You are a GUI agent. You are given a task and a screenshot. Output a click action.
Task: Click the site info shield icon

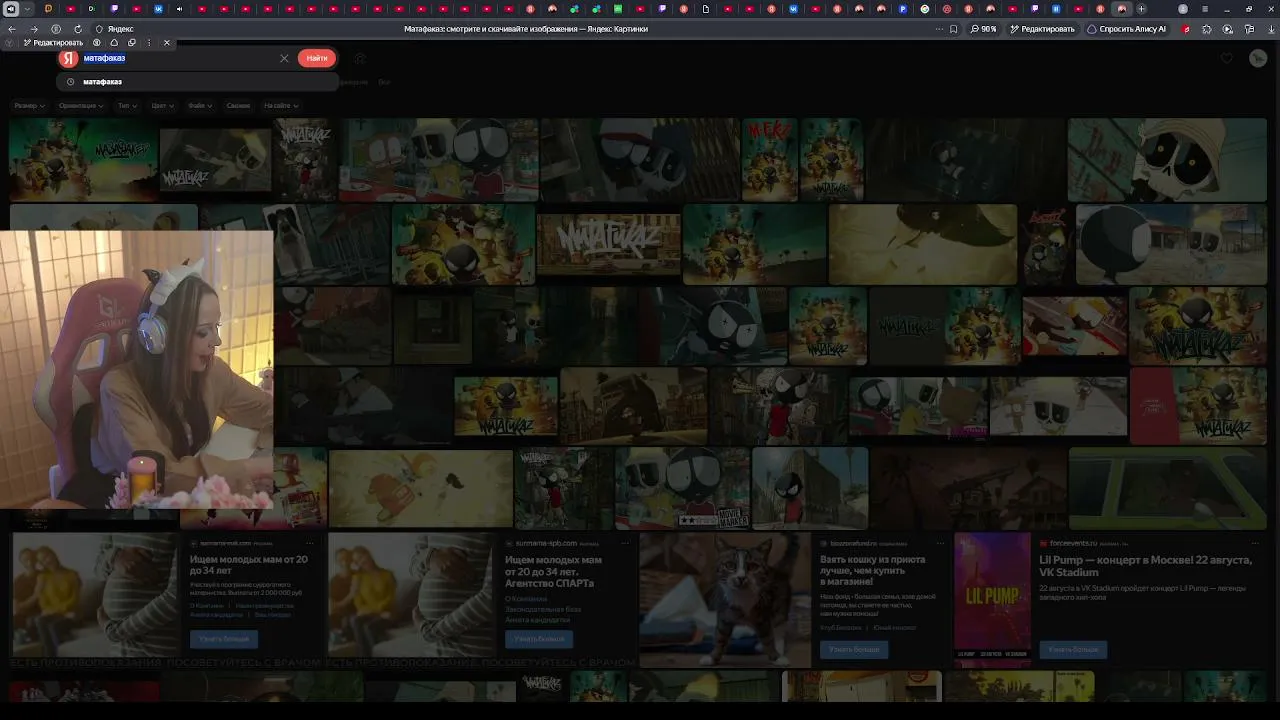tap(98, 29)
